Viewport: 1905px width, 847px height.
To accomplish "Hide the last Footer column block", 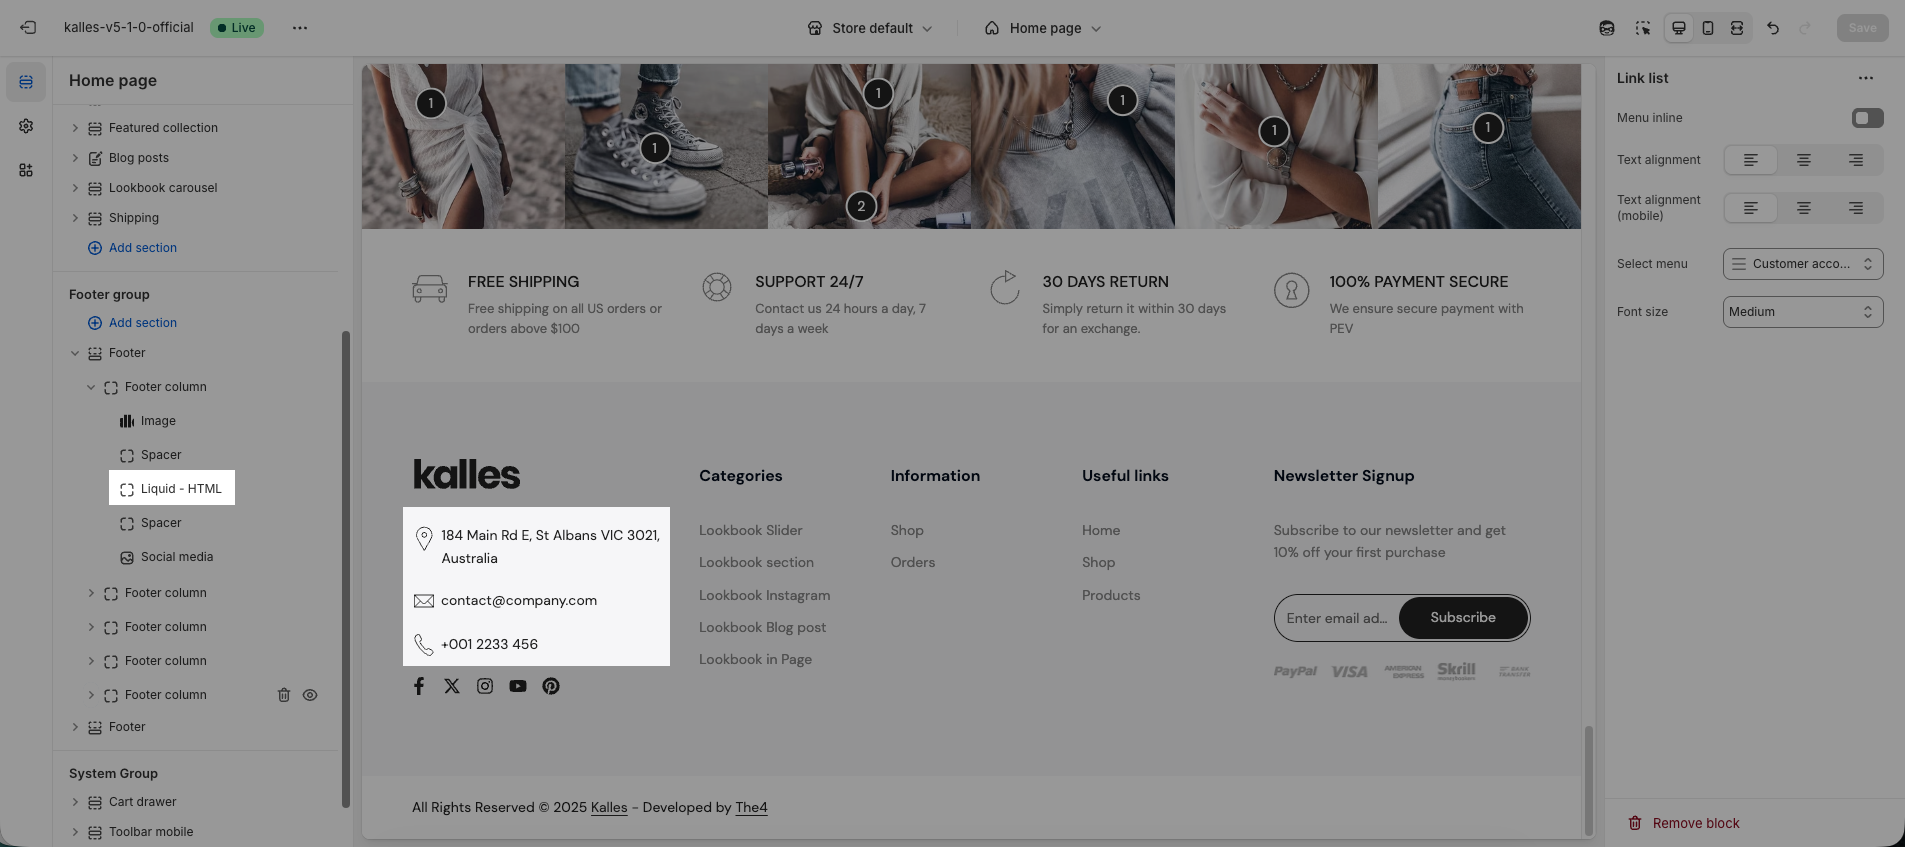I will pyautogui.click(x=310, y=695).
